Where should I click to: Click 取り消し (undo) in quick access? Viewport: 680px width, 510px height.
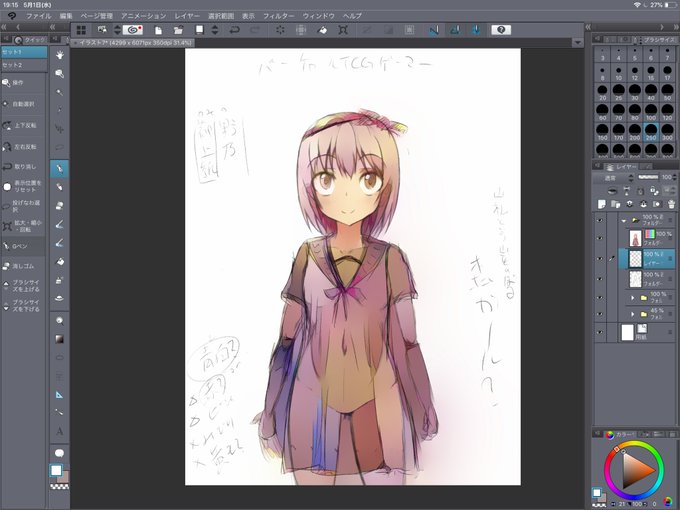[23, 167]
